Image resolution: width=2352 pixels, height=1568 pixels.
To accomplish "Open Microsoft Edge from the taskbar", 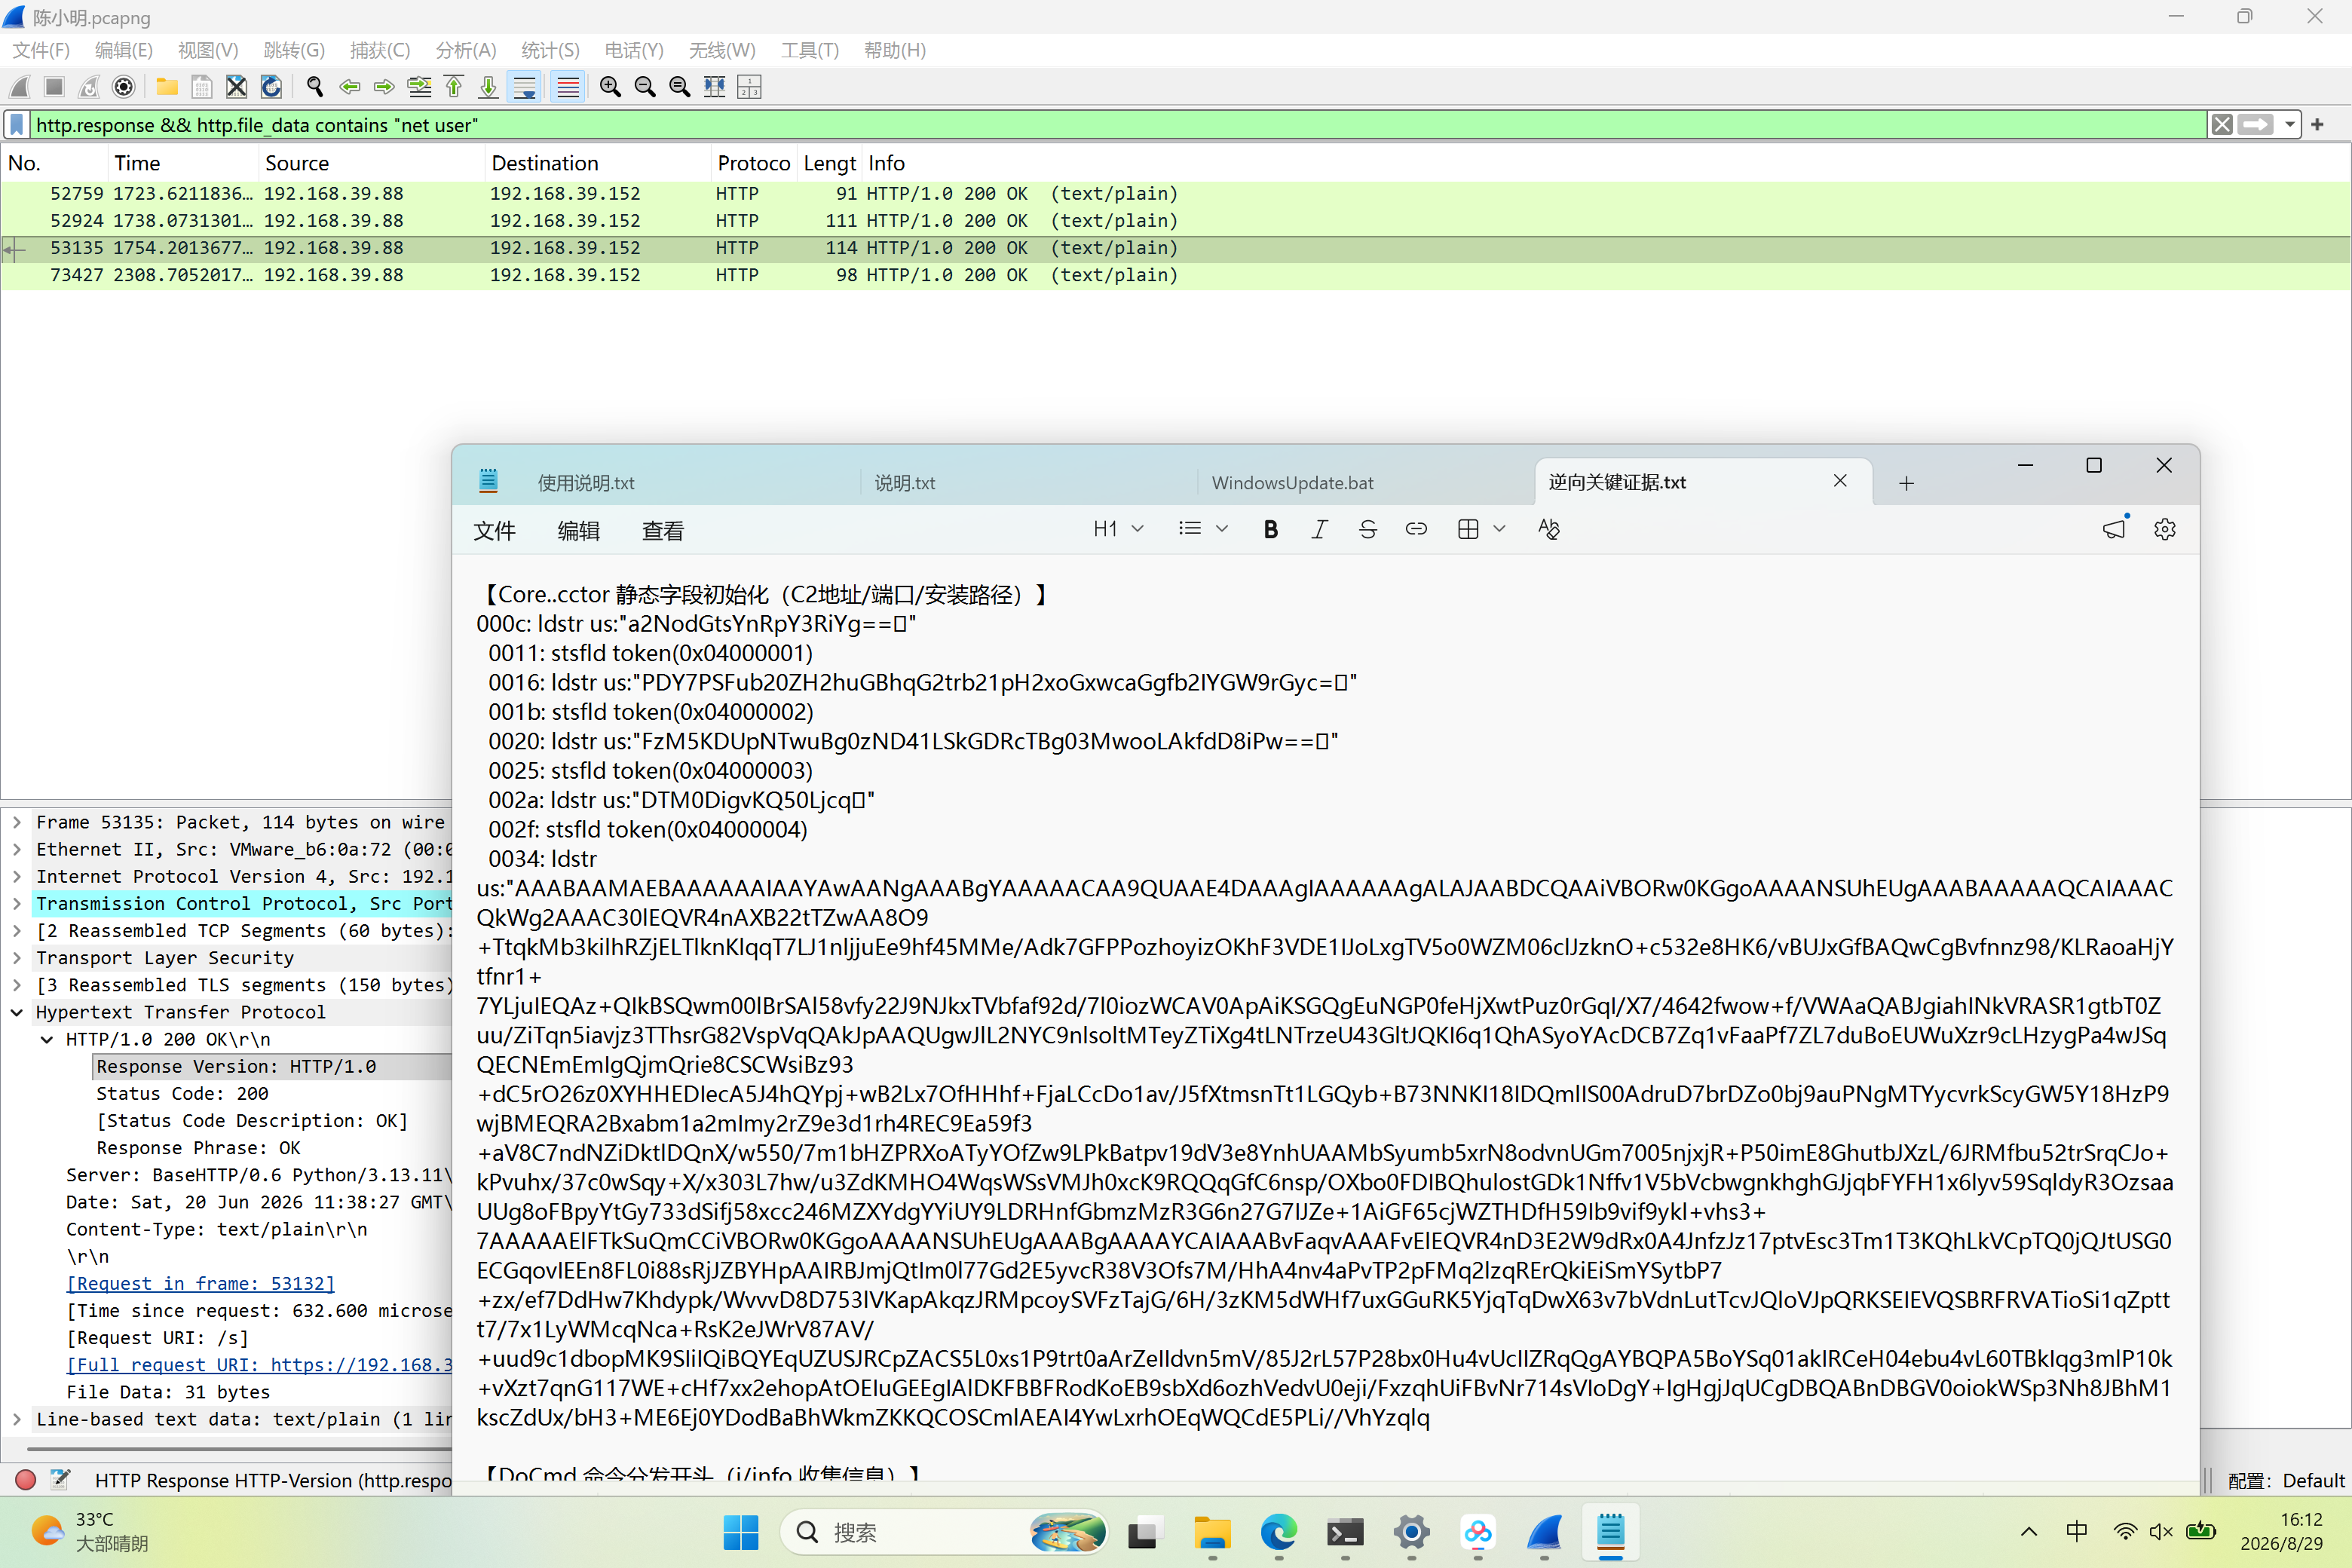I will point(1278,1532).
